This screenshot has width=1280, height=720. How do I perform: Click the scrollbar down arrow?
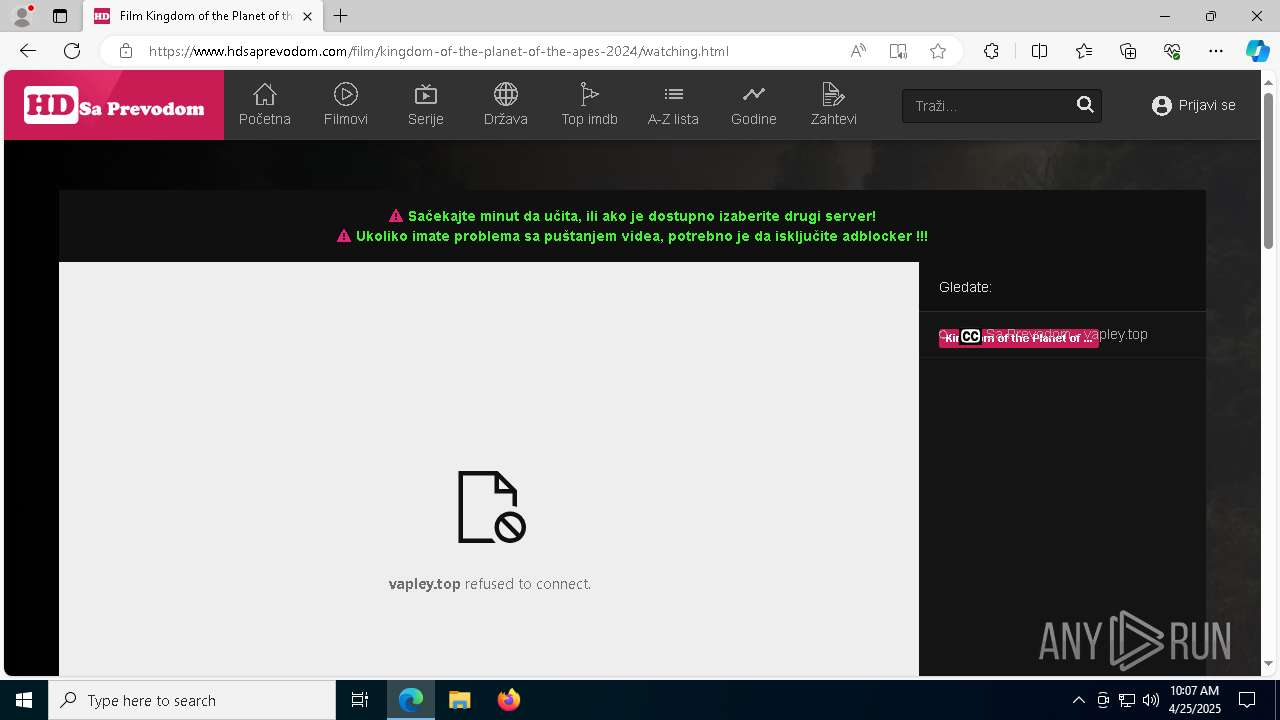click(1268, 664)
